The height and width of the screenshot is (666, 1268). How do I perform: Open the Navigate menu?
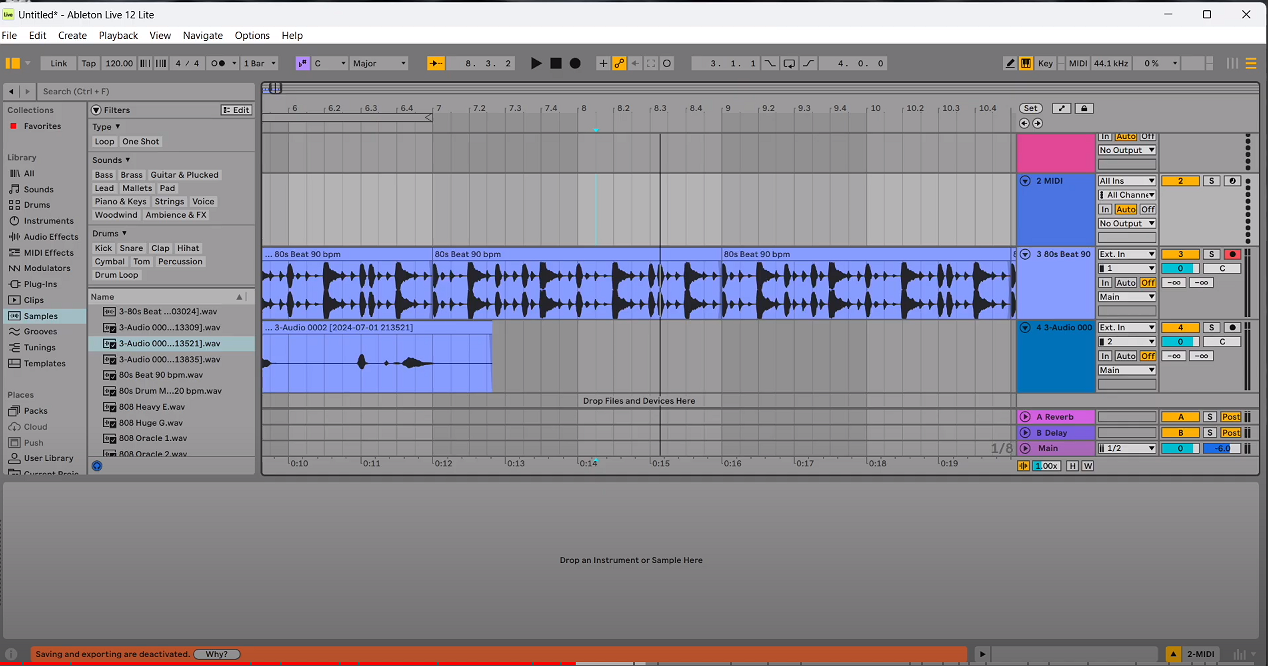pyautogui.click(x=203, y=35)
